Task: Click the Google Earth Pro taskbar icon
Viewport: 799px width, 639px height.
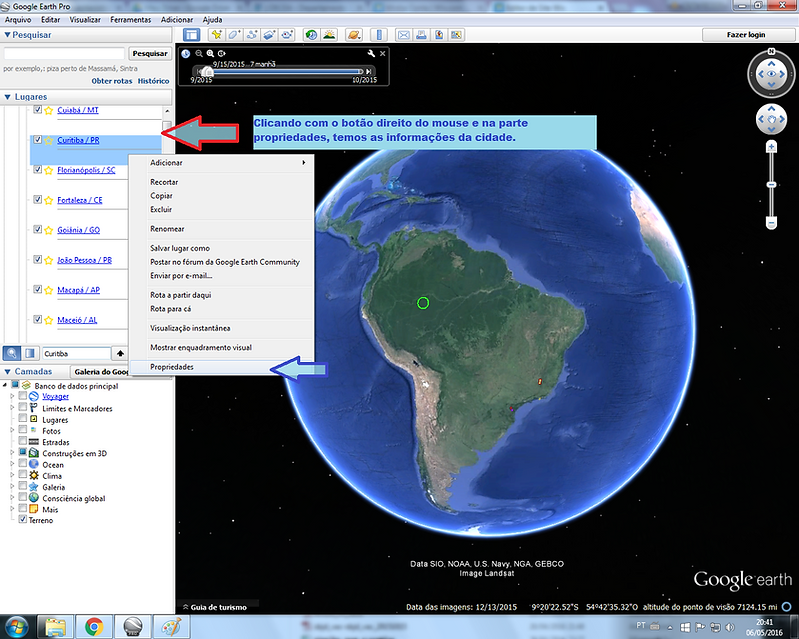Action: (x=132, y=626)
